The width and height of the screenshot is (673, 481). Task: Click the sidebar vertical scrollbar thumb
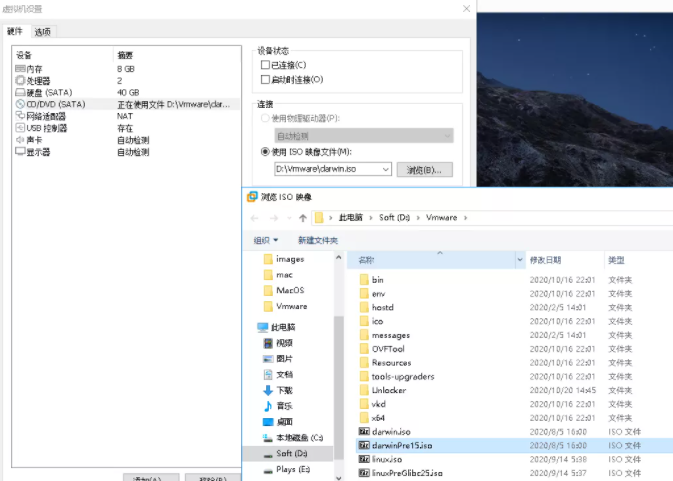[x=339, y=386]
